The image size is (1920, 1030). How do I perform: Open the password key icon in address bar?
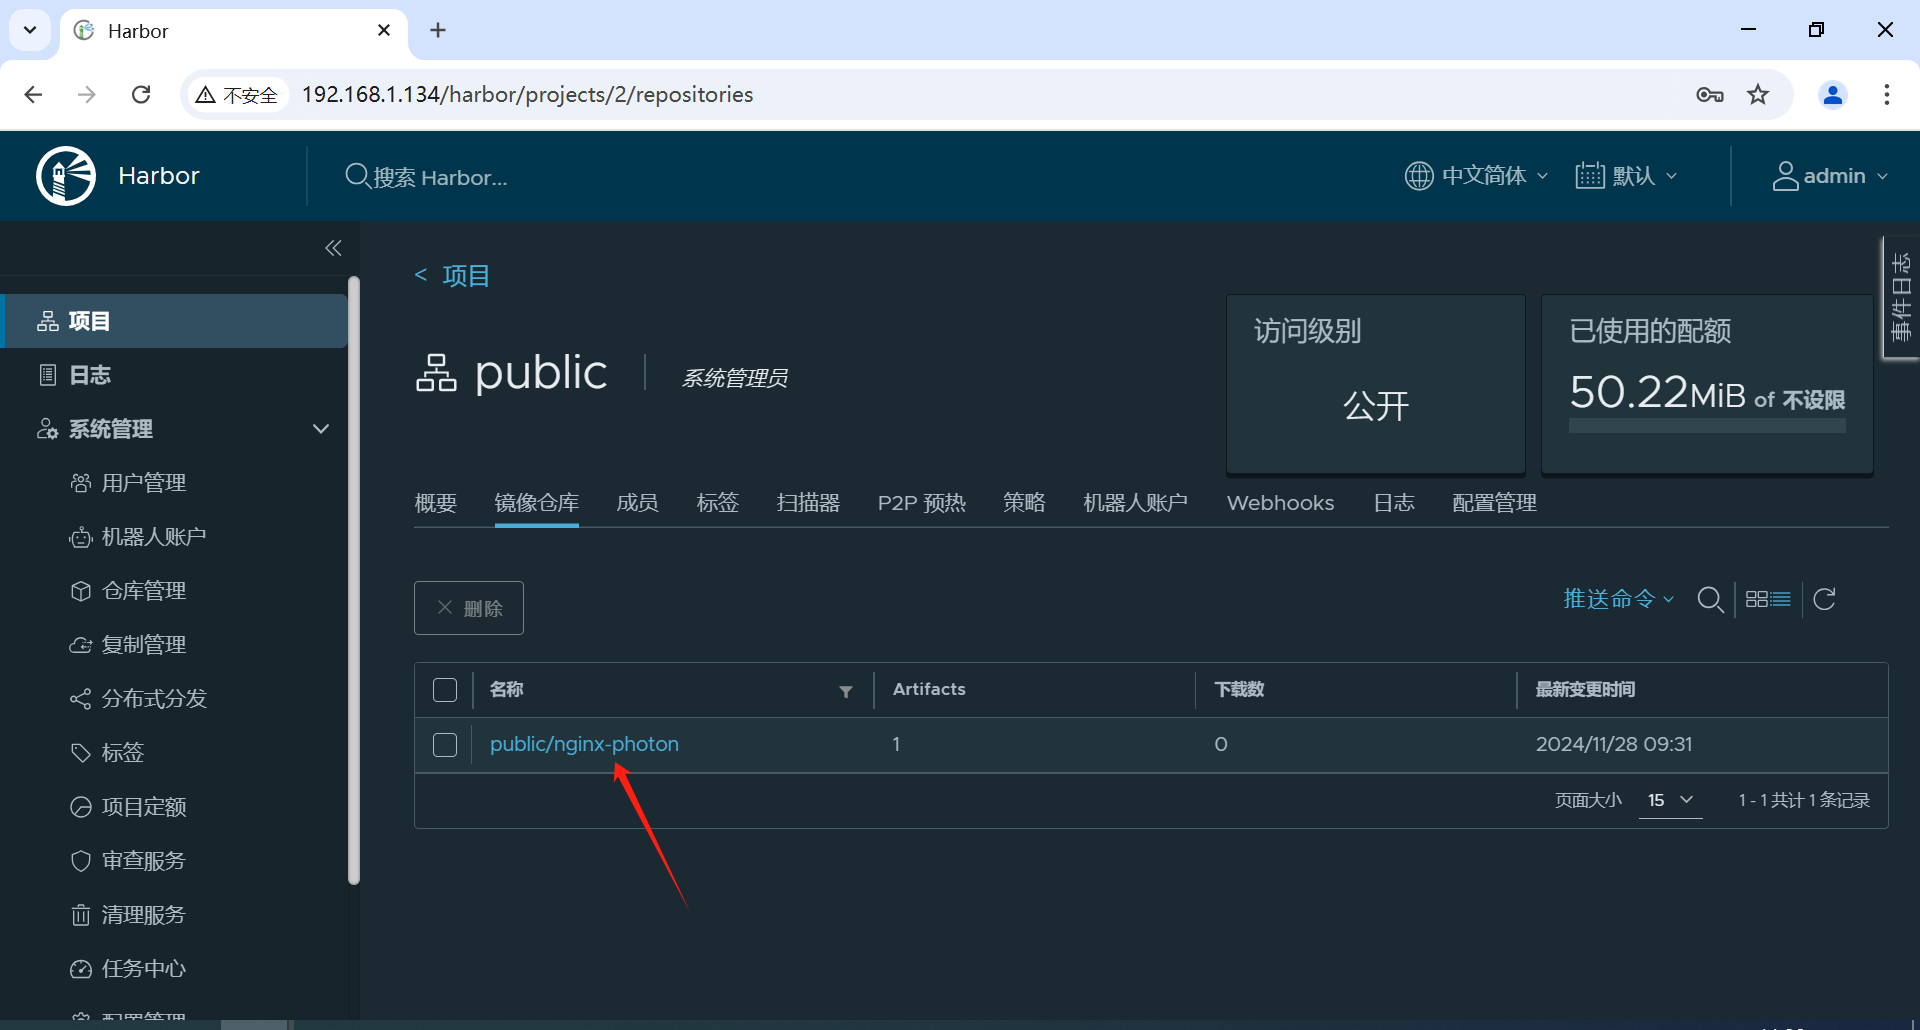coord(1710,95)
